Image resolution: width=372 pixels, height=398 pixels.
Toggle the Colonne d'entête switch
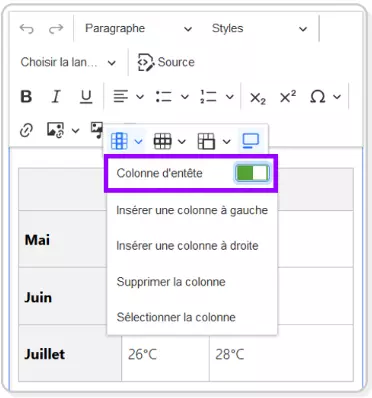click(x=252, y=173)
